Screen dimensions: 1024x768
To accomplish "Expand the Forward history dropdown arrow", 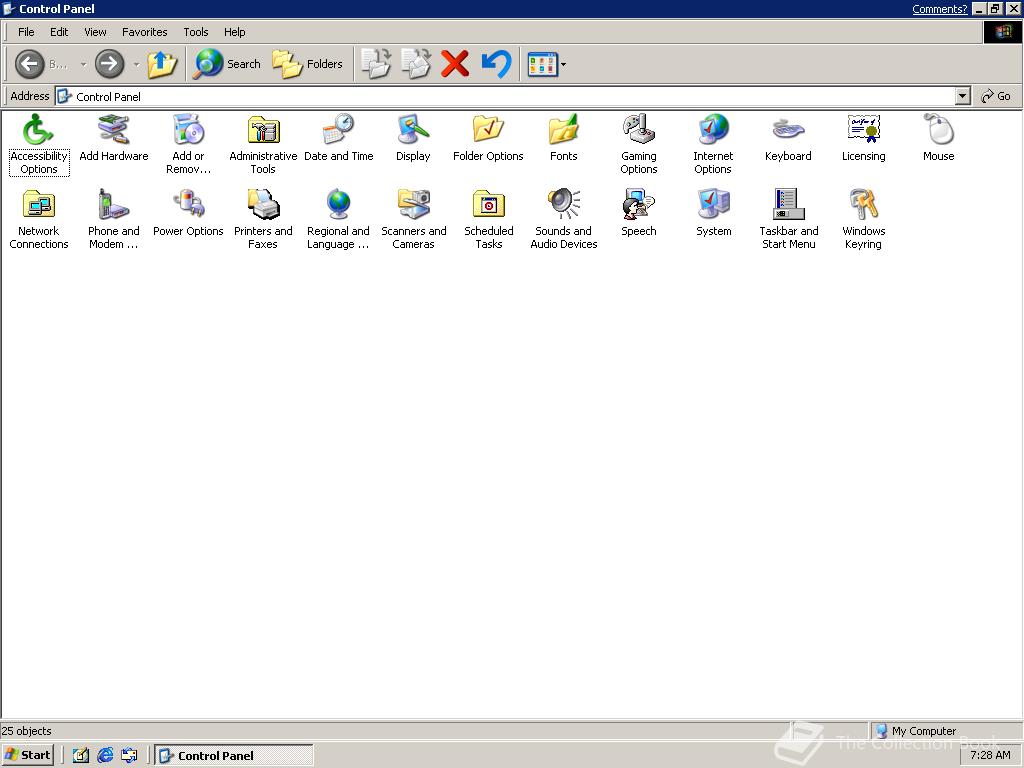I will click(136, 64).
